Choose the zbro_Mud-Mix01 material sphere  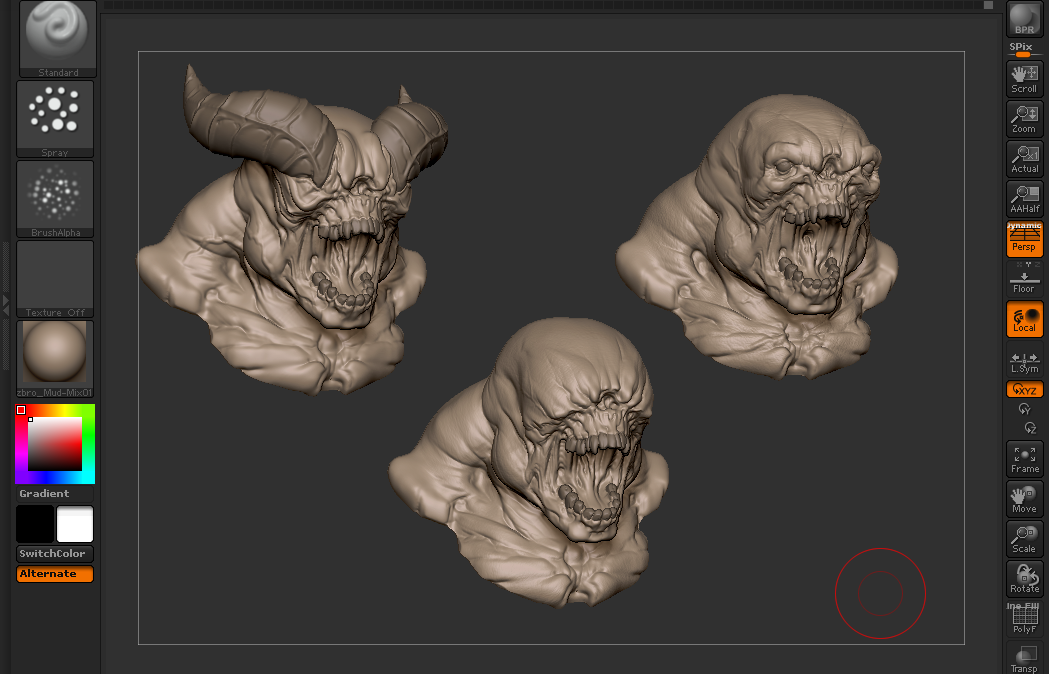tap(55, 359)
